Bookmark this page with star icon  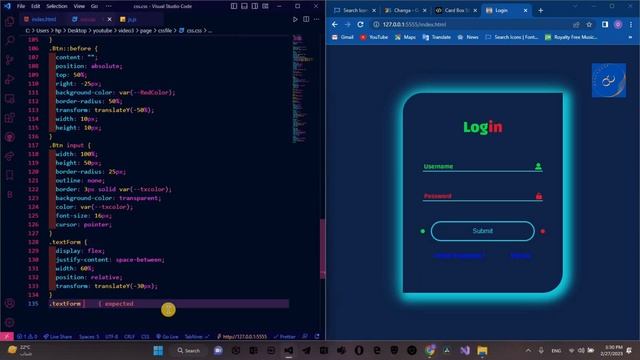click(x=589, y=24)
